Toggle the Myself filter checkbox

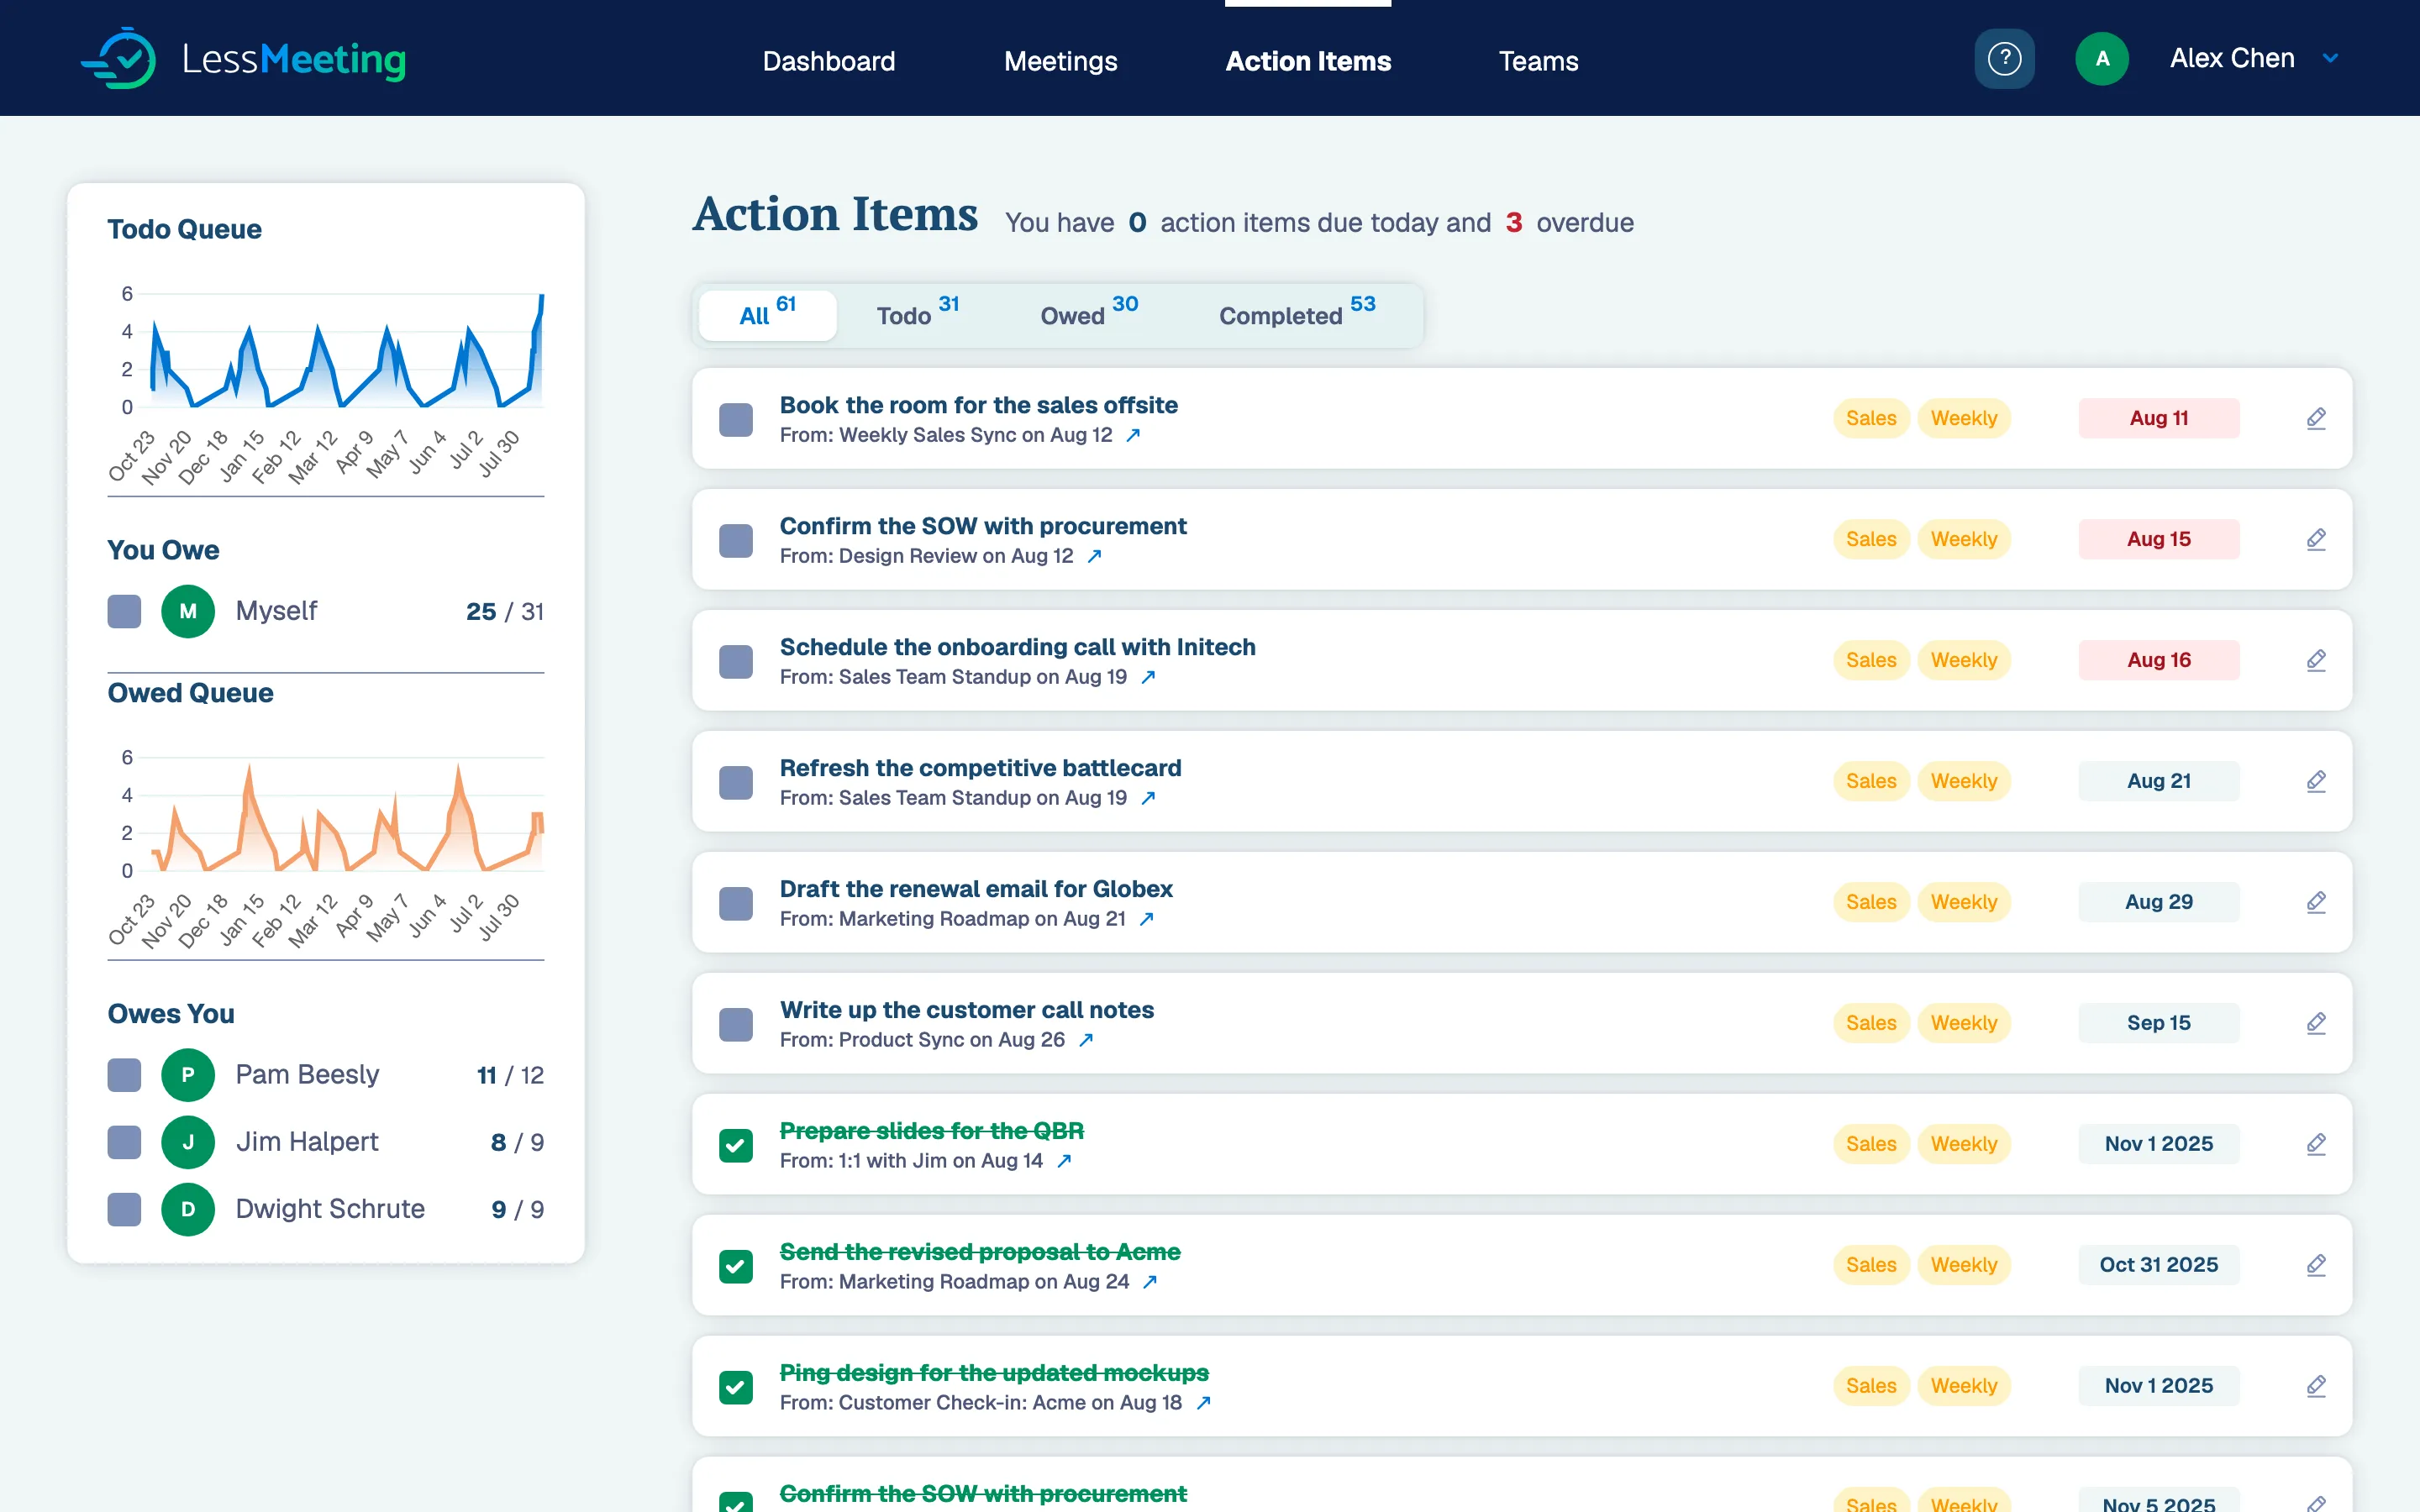[x=124, y=611]
